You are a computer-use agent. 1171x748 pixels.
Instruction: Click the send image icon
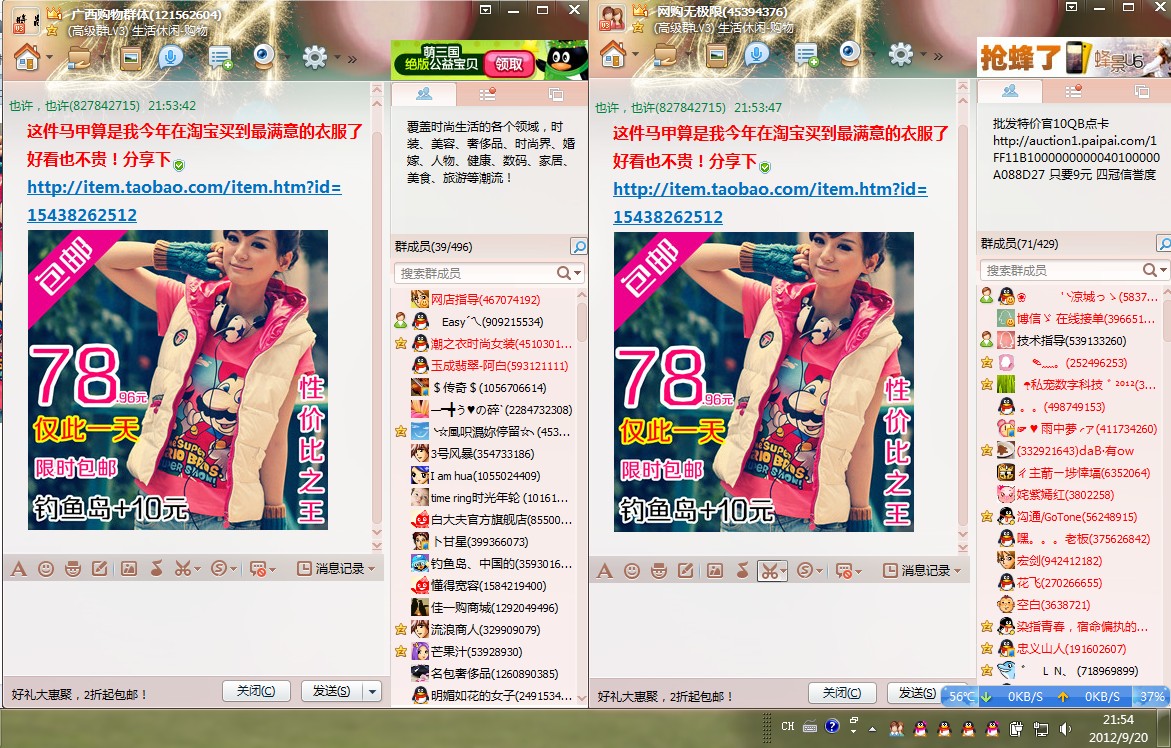click(x=129, y=568)
